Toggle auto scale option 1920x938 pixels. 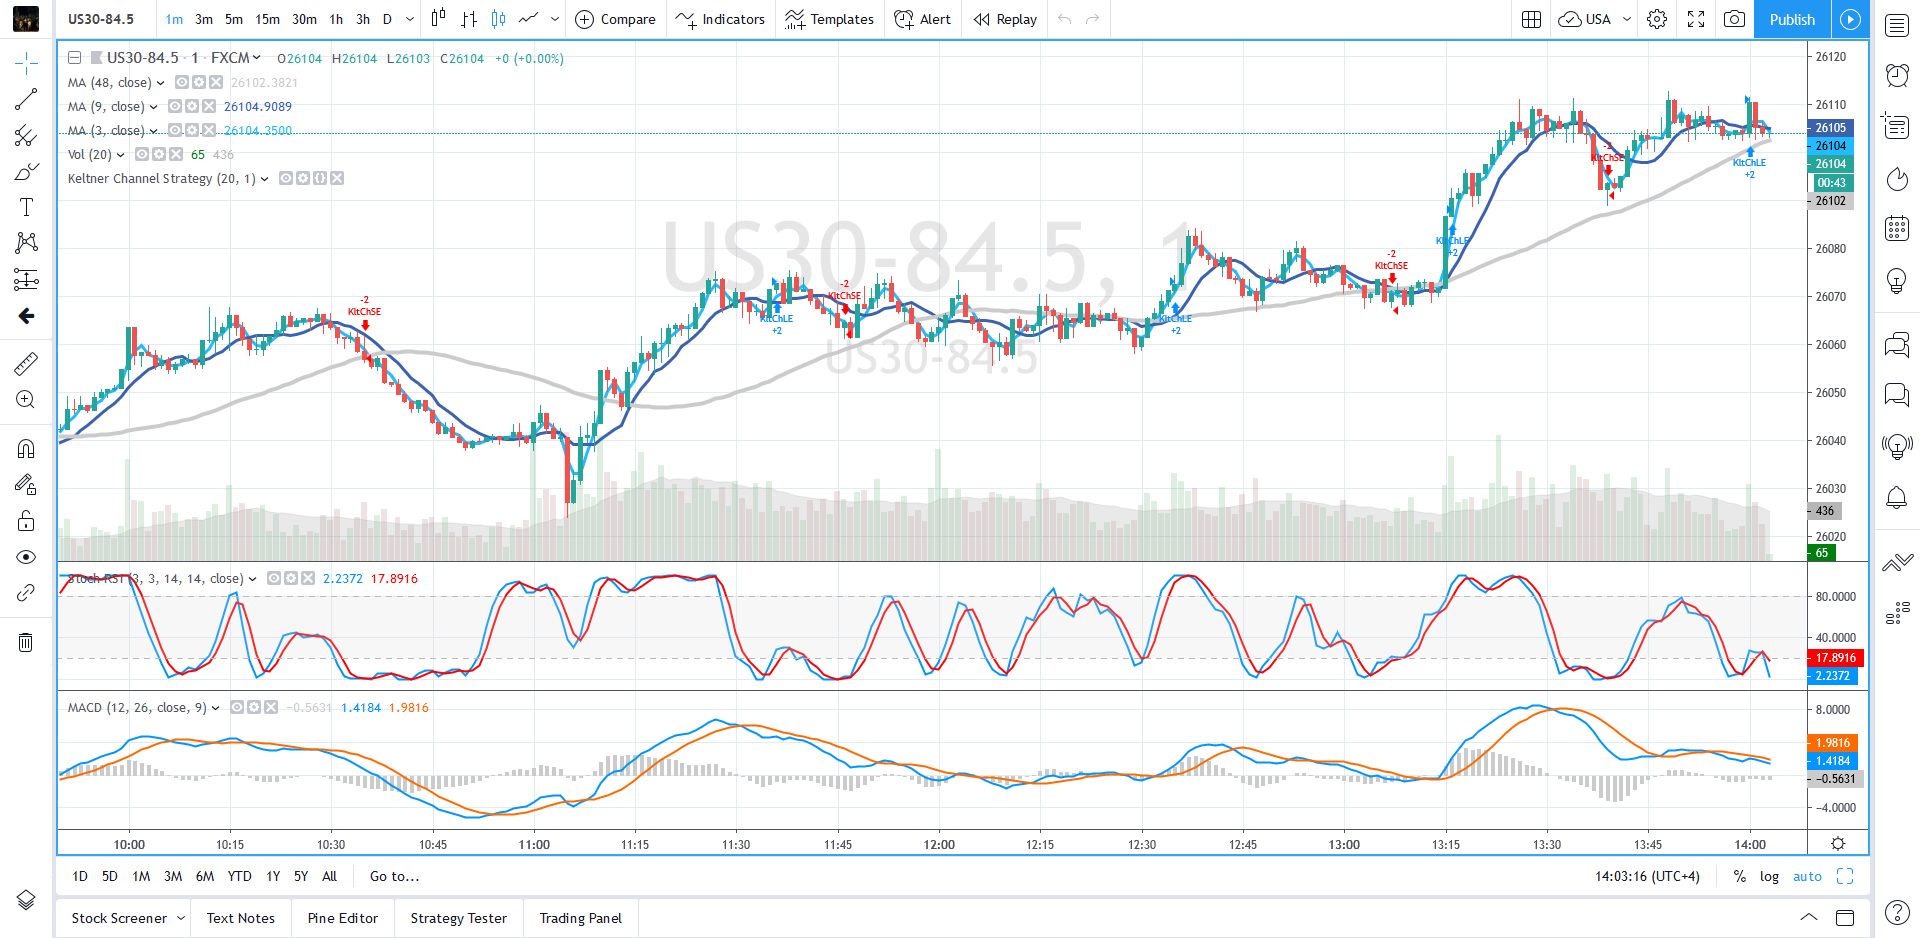(1807, 876)
